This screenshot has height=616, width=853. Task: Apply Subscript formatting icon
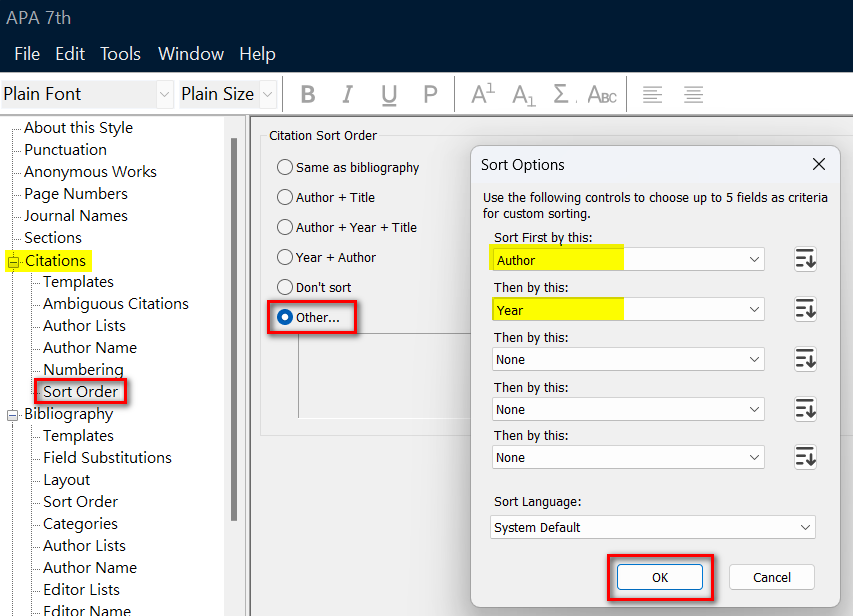pos(523,95)
